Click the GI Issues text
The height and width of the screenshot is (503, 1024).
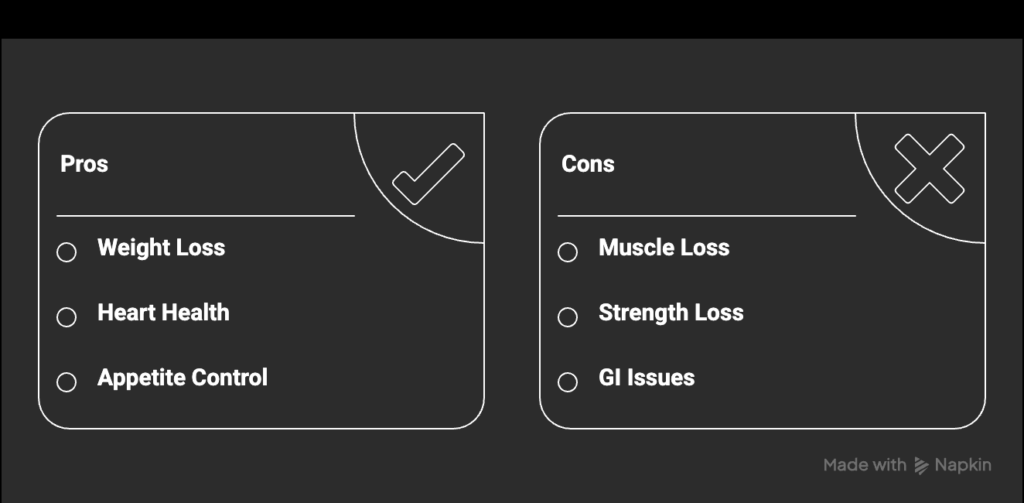pos(646,378)
